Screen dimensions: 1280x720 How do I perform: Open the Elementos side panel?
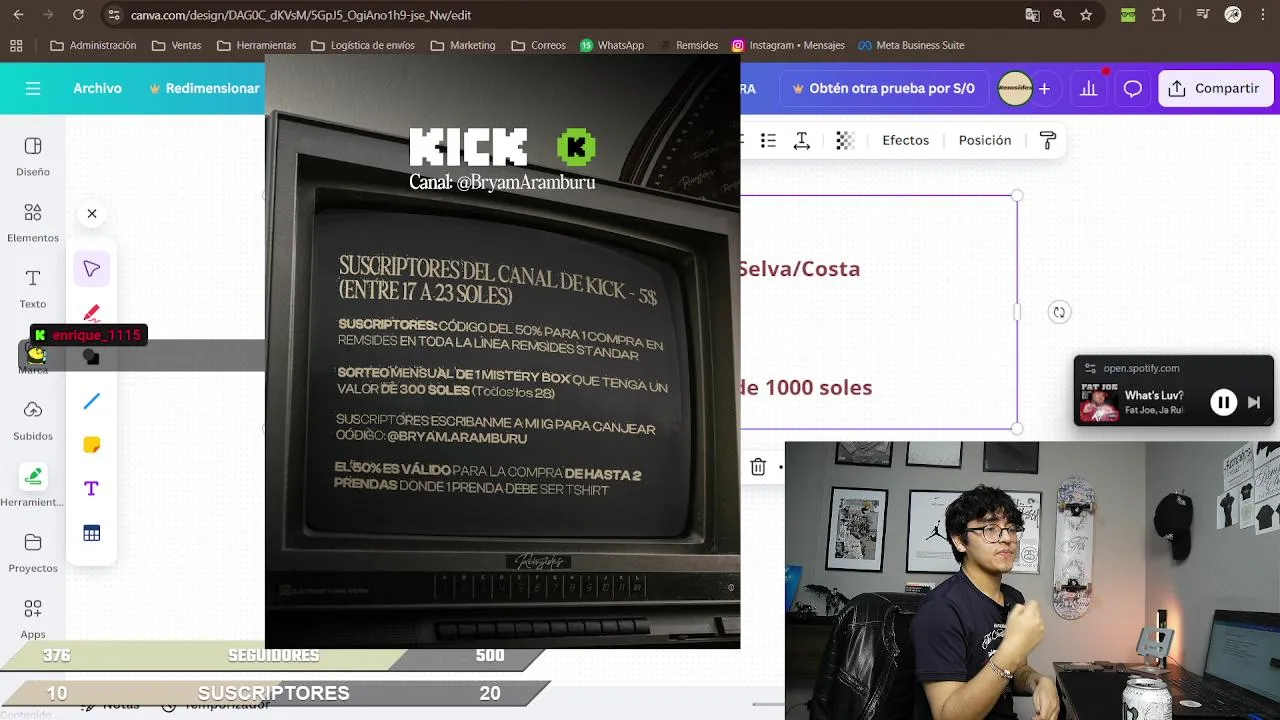[x=33, y=223]
